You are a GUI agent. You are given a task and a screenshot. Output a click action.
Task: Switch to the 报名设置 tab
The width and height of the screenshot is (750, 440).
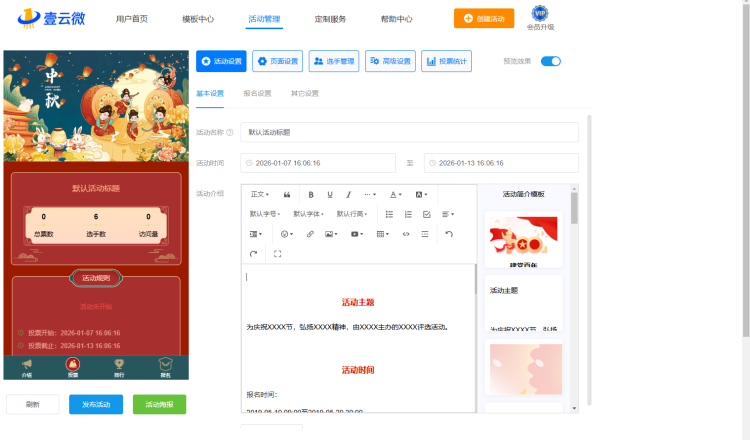[257, 93]
